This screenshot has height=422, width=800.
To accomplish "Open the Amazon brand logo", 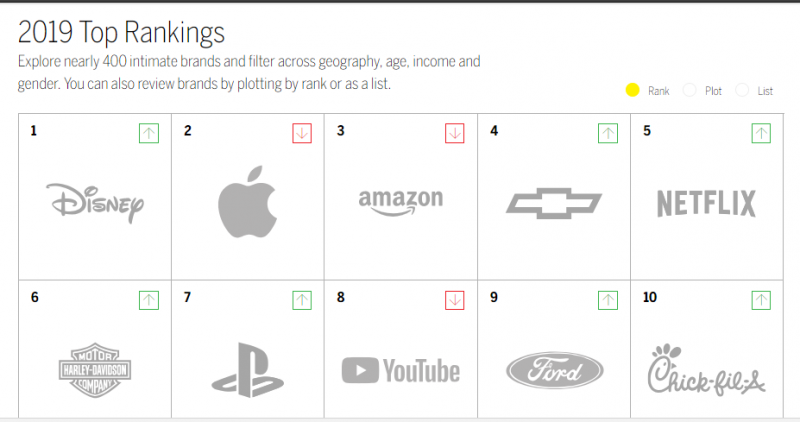I will coord(400,201).
